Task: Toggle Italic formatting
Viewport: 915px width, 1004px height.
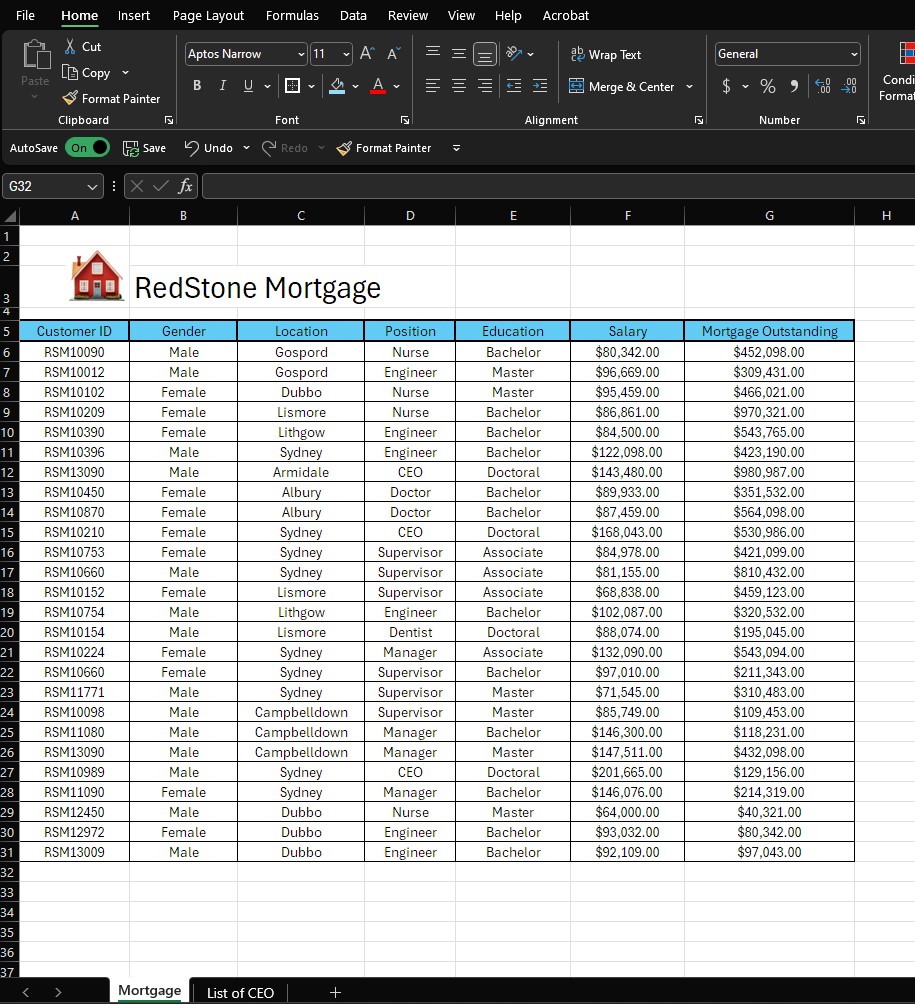Action: (222, 86)
